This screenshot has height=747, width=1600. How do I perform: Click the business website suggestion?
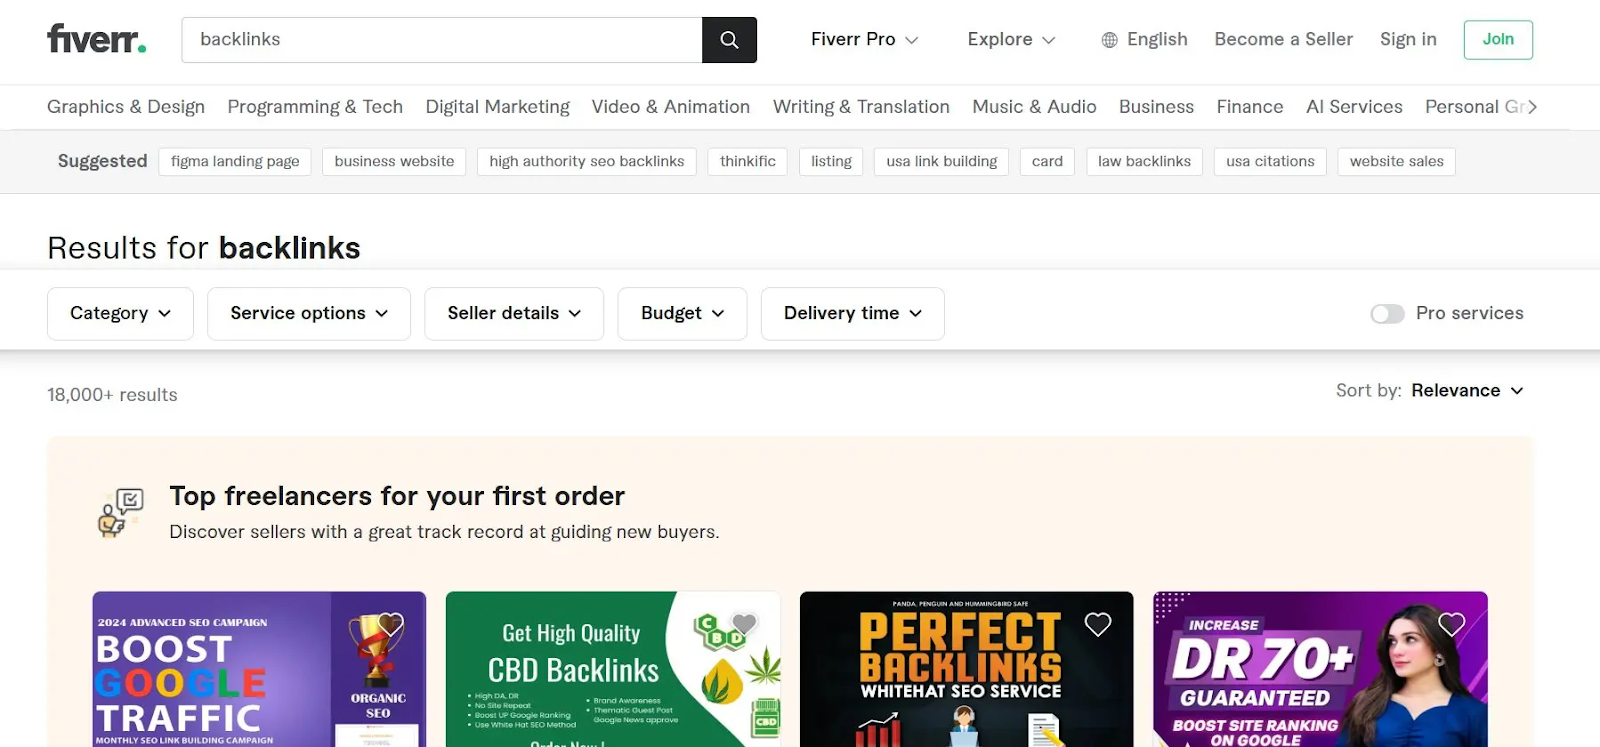(x=394, y=162)
